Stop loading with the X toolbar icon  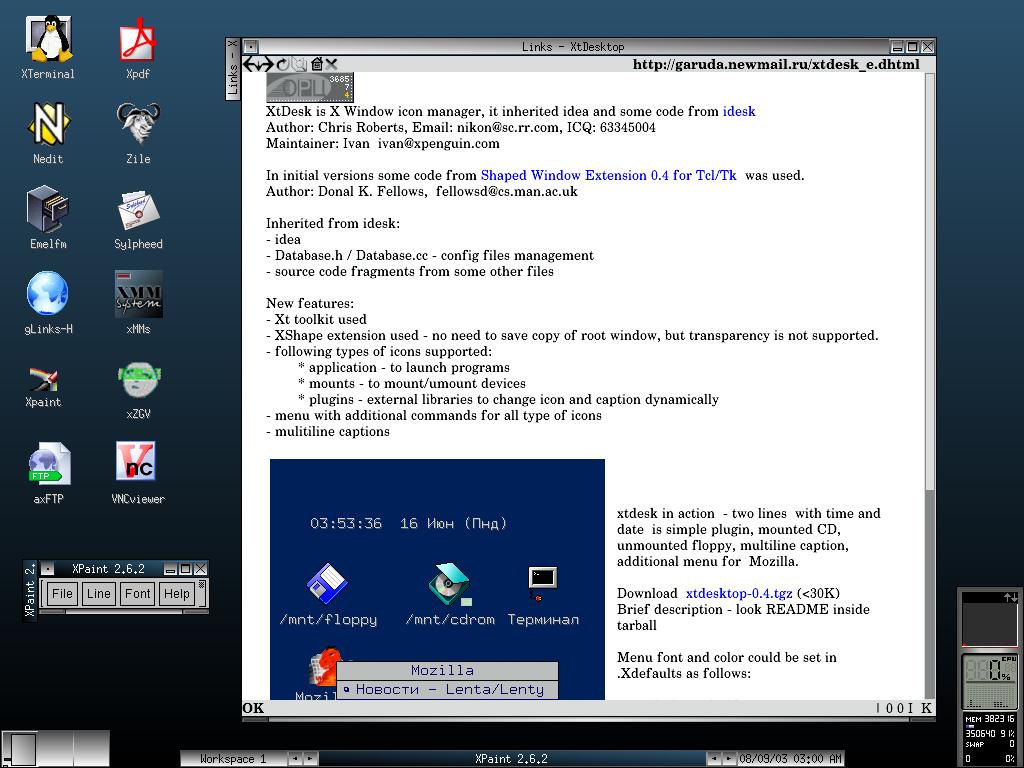click(332, 64)
